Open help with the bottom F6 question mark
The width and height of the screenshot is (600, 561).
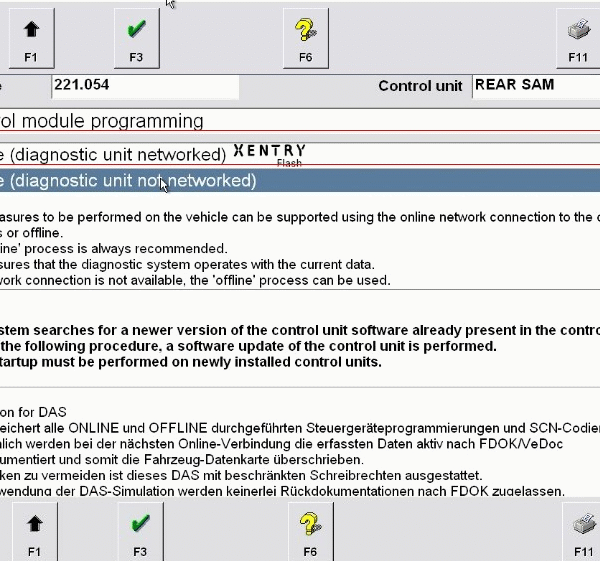(310, 532)
